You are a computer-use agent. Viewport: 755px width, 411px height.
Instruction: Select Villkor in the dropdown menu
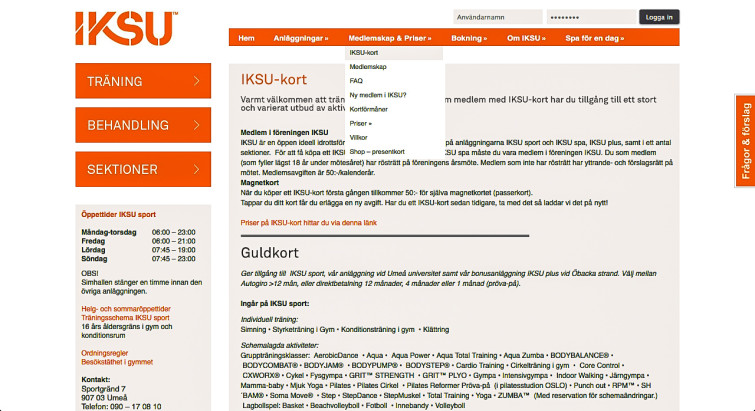pos(394,138)
